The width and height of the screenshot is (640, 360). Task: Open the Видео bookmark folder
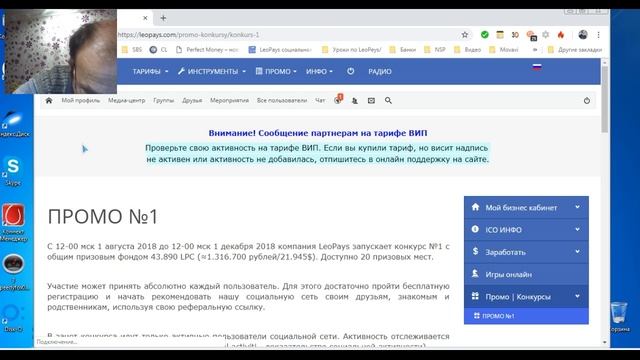[467, 50]
